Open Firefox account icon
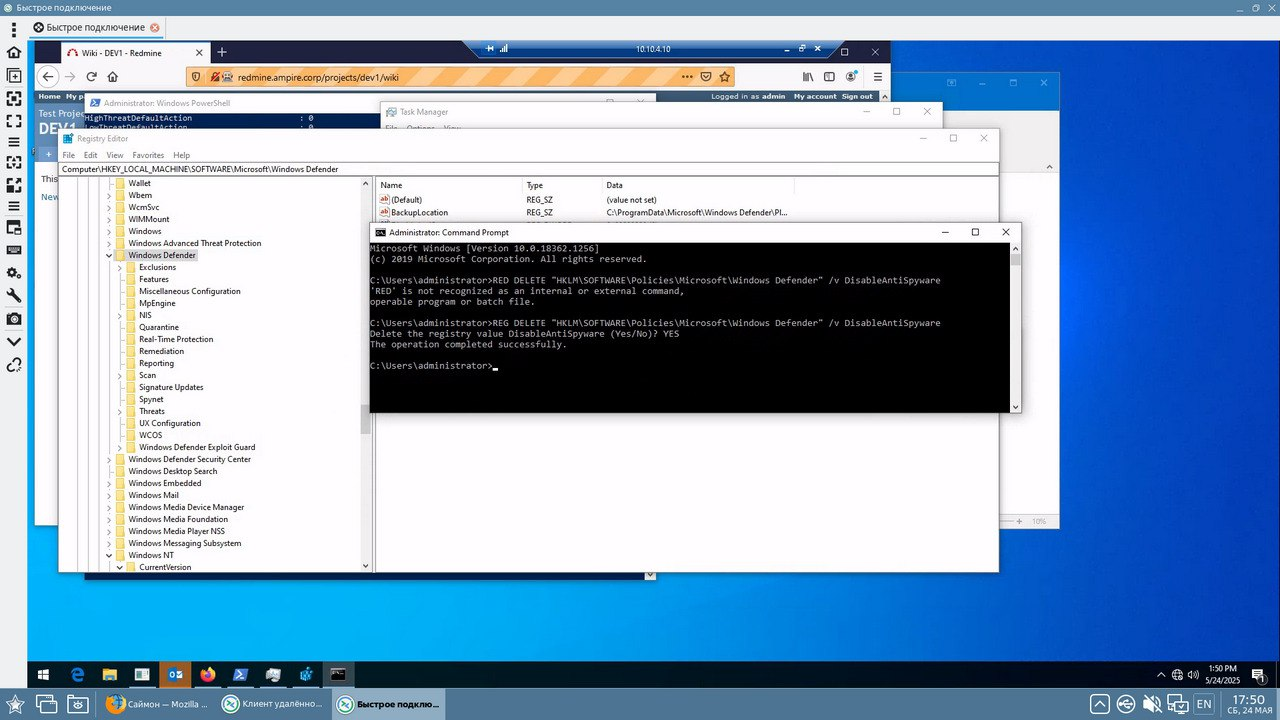Viewport: 1280px width, 720px height. pos(852,76)
